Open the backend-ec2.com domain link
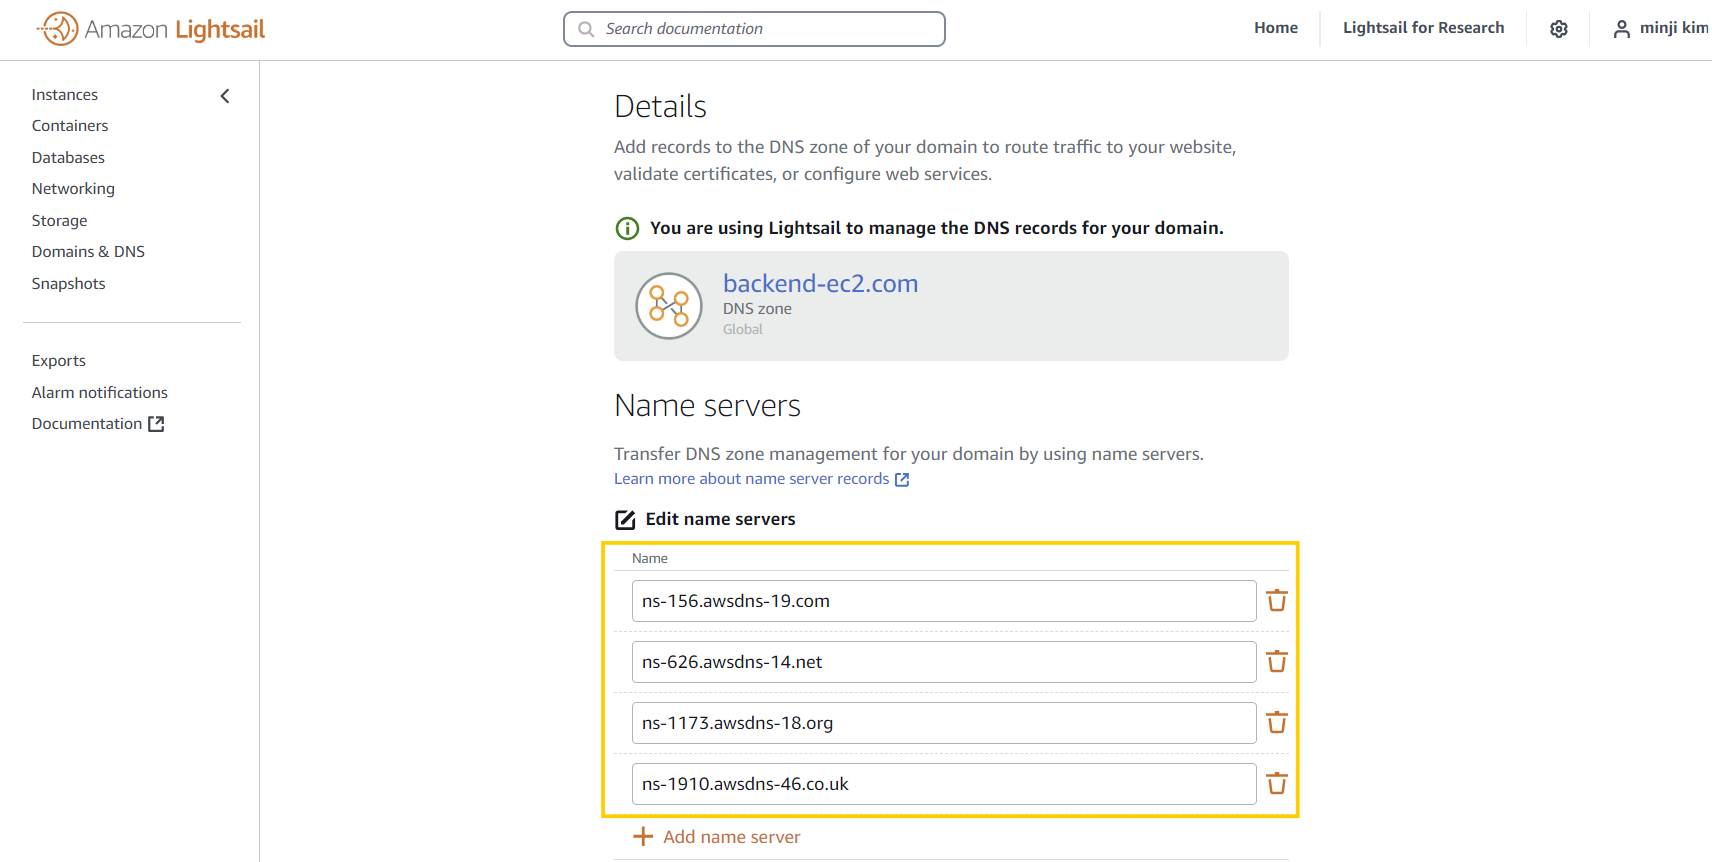The width and height of the screenshot is (1712, 862). point(820,284)
